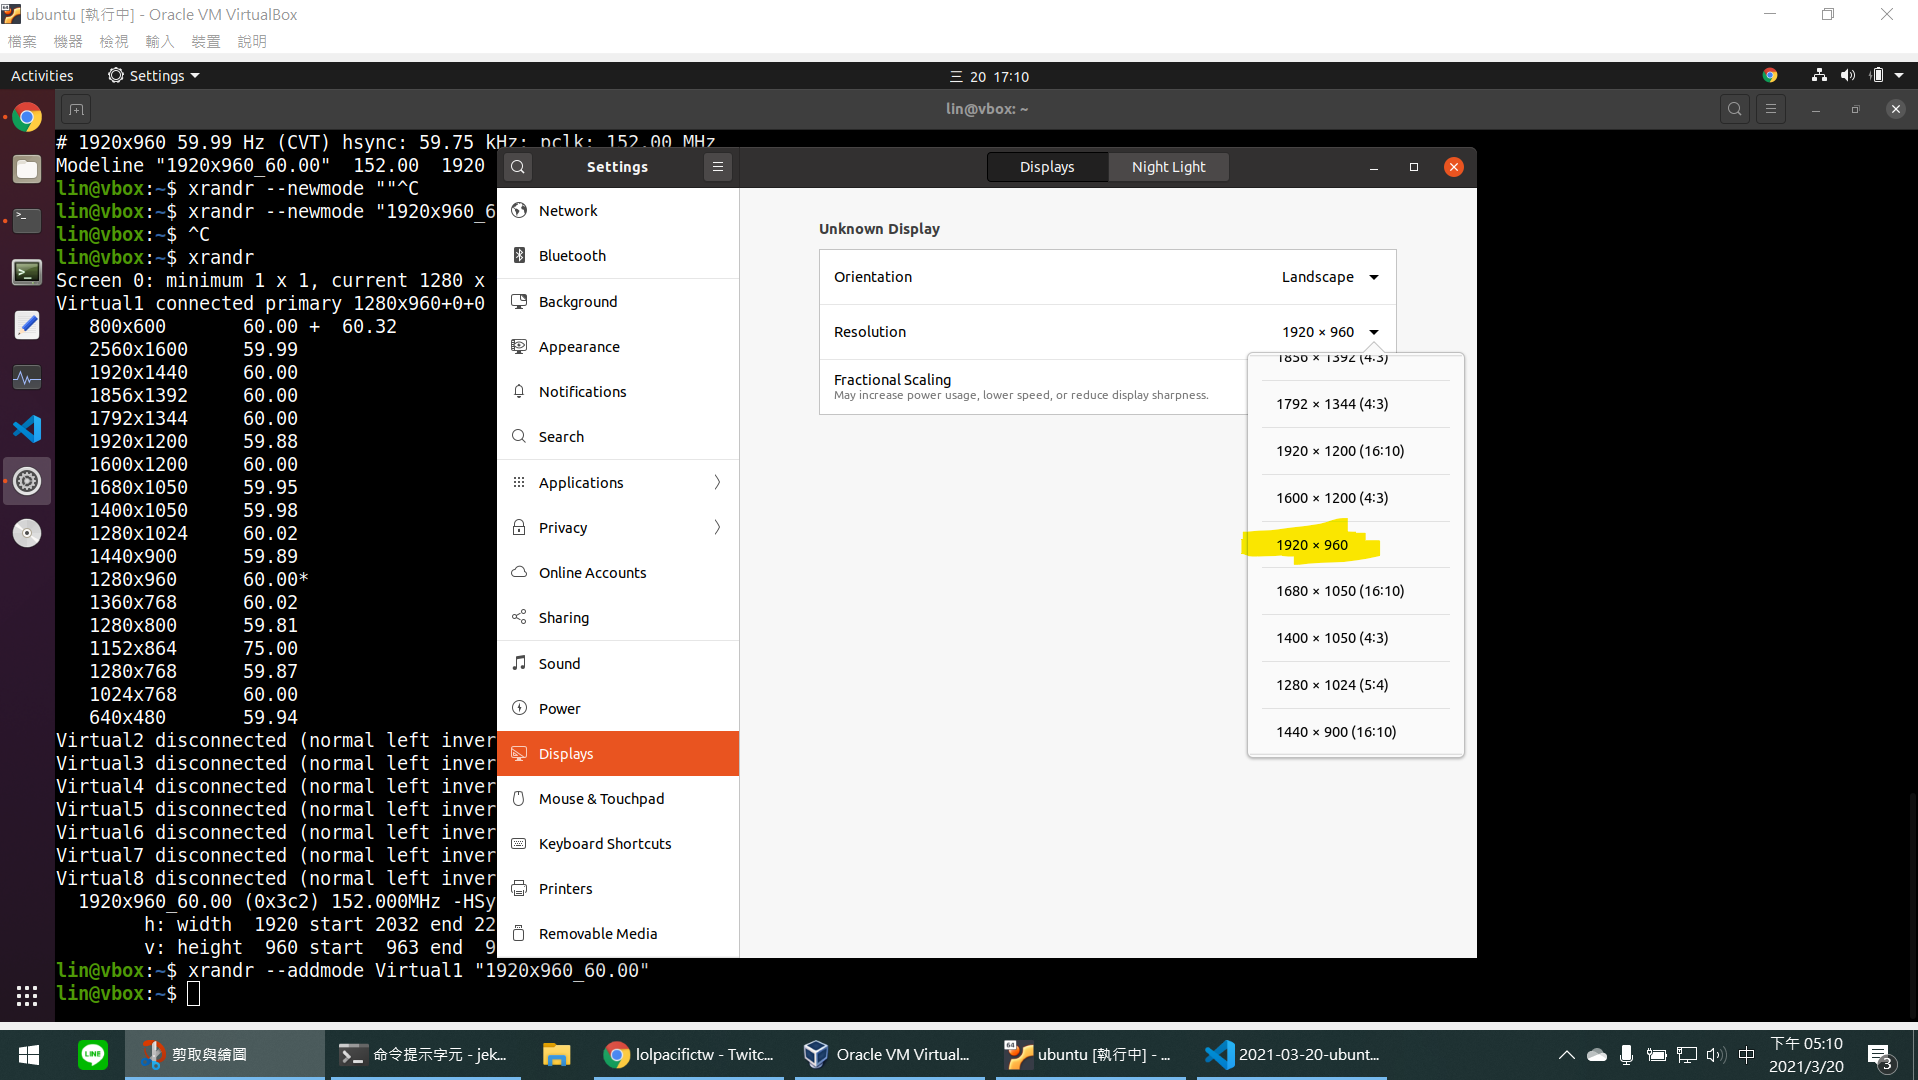Open the Settings hamburger menu
The height and width of the screenshot is (1080, 1918).
[x=718, y=167]
